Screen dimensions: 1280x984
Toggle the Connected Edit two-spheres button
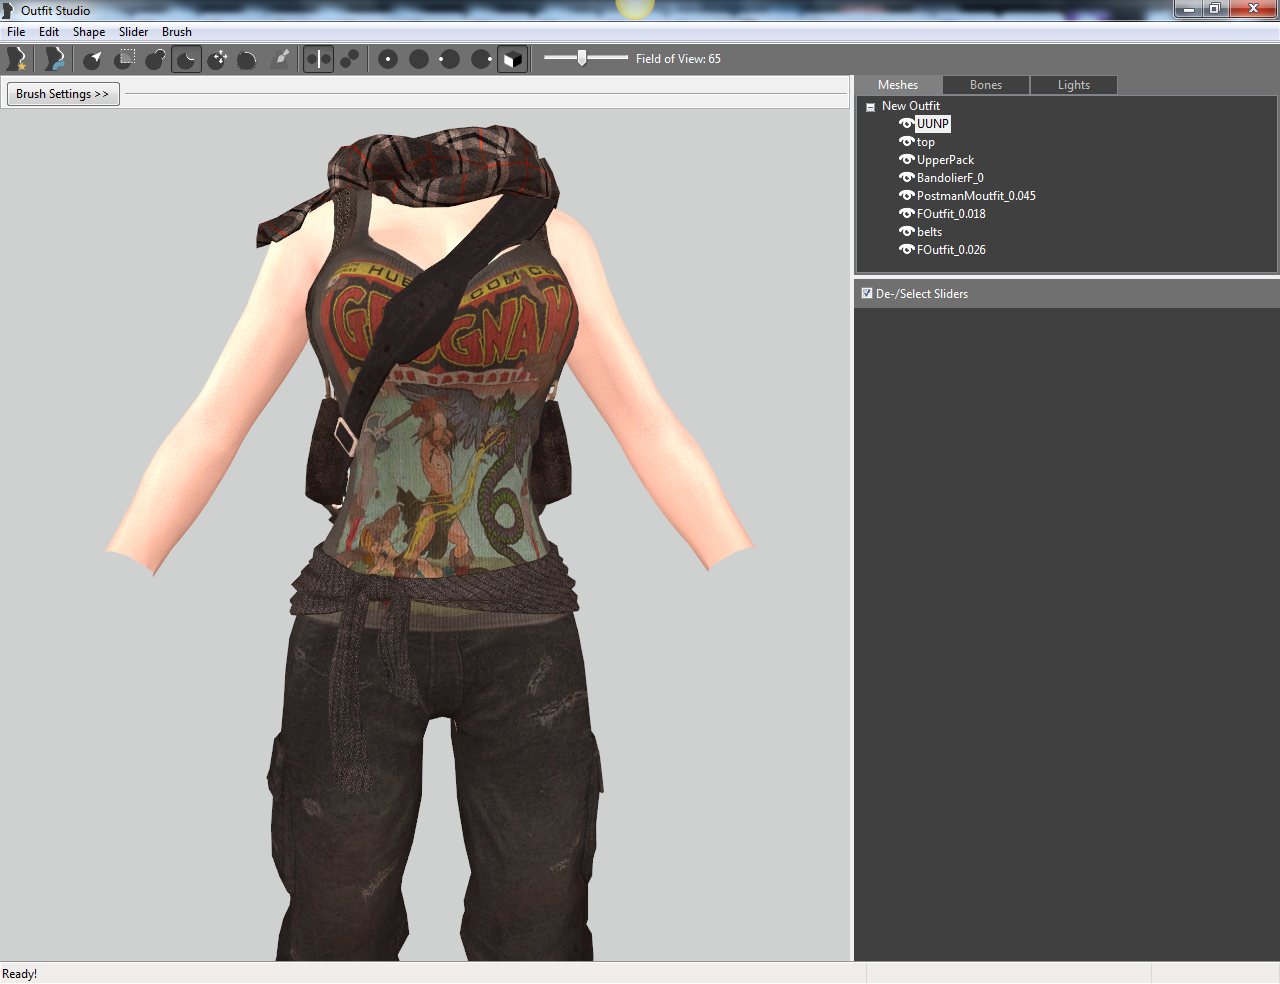(350, 59)
